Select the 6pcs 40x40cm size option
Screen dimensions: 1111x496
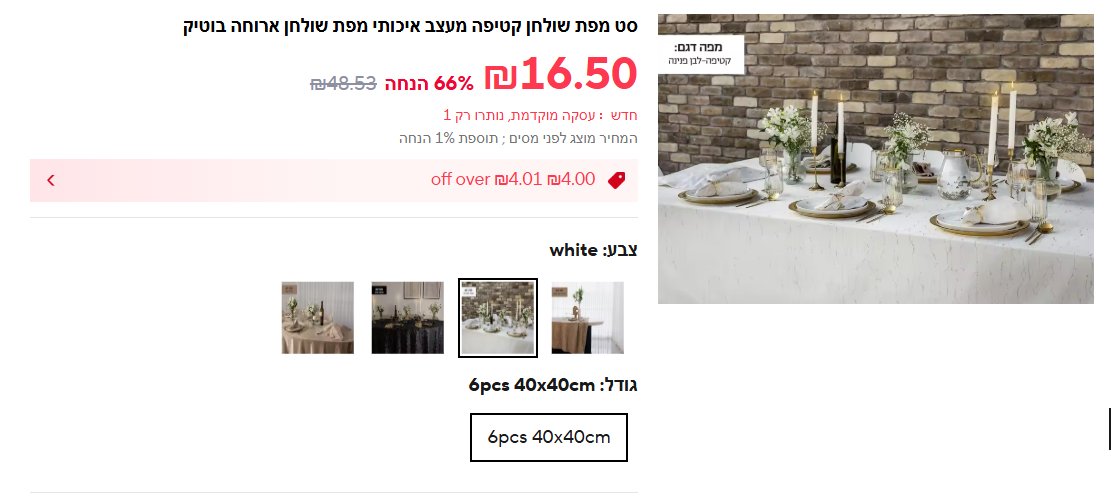[x=548, y=437]
